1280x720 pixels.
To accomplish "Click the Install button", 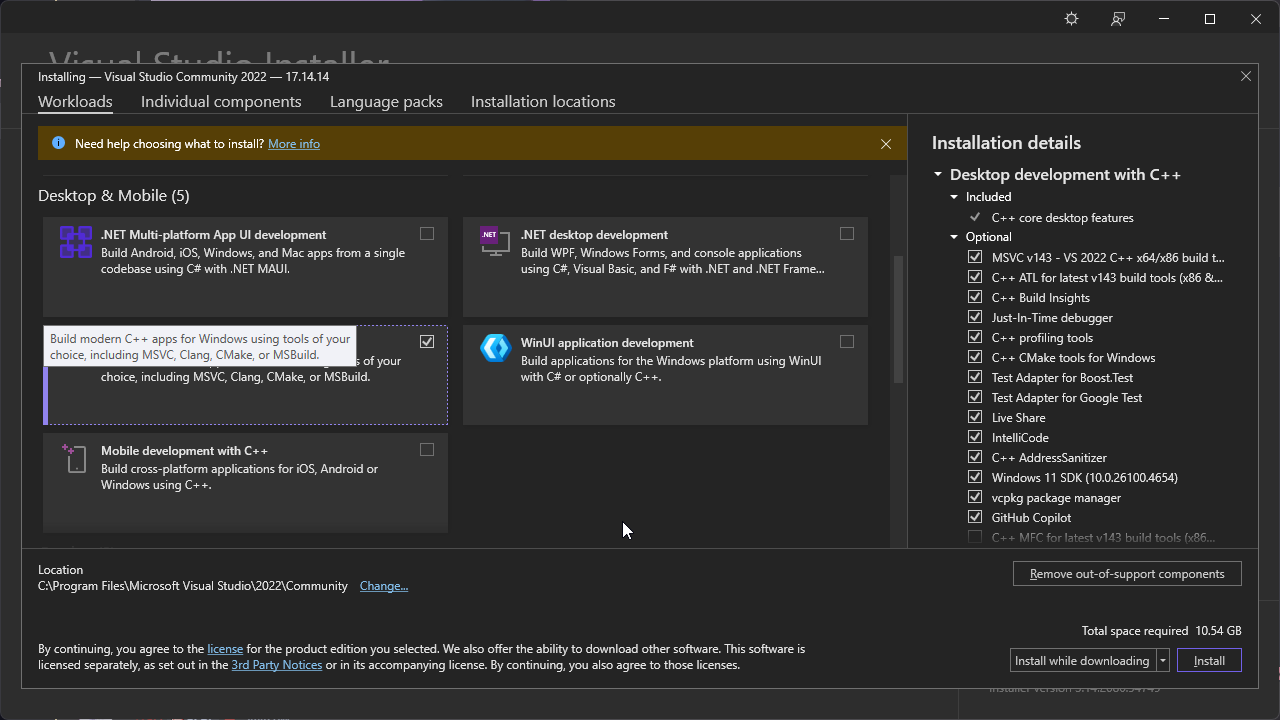I will [x=1209, y=661].
